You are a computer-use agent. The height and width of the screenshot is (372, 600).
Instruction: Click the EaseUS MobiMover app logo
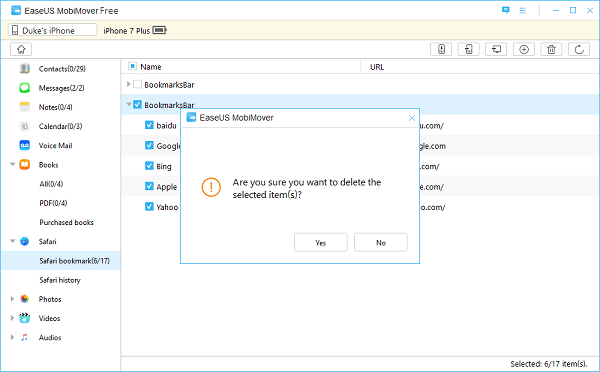coord(16,10)
